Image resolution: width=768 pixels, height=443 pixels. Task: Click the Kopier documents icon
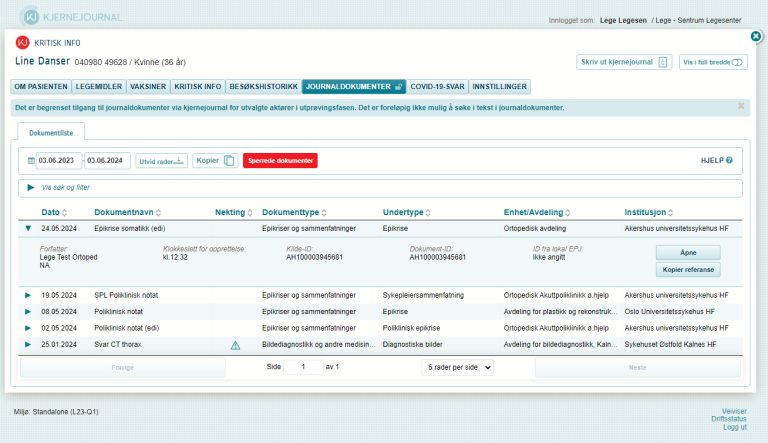click(229, 160)
